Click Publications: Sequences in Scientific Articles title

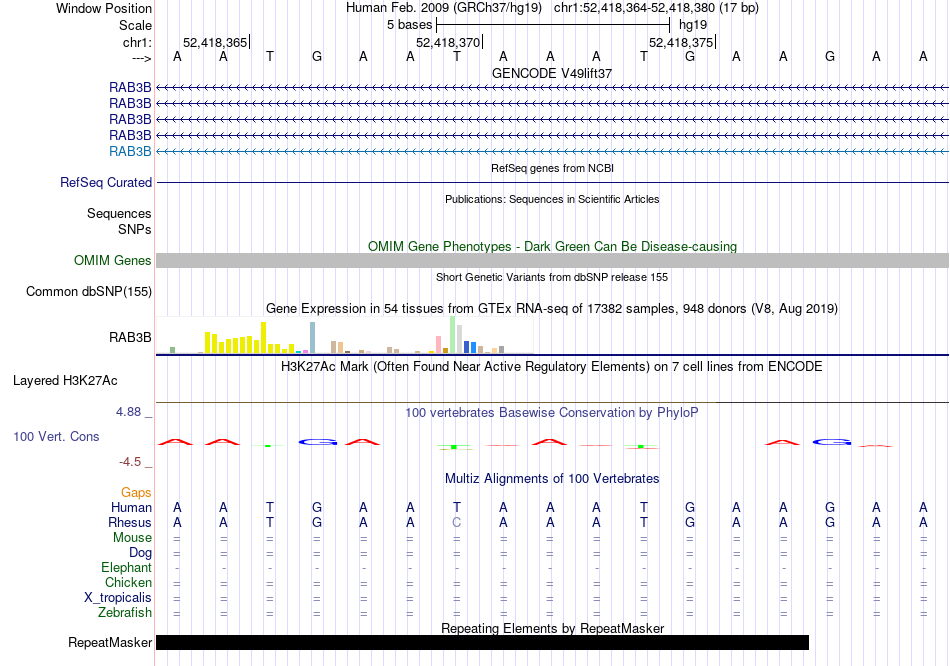click(552, 199)
